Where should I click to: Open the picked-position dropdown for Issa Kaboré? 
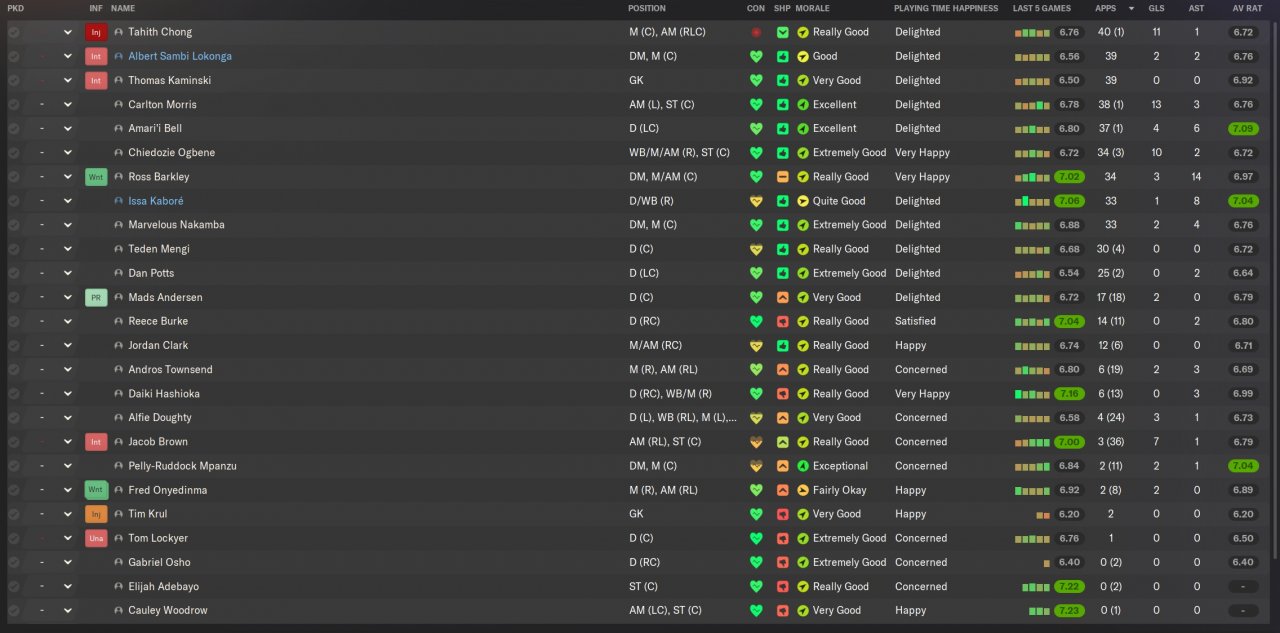pyautogui.click(x=68, y=201)
